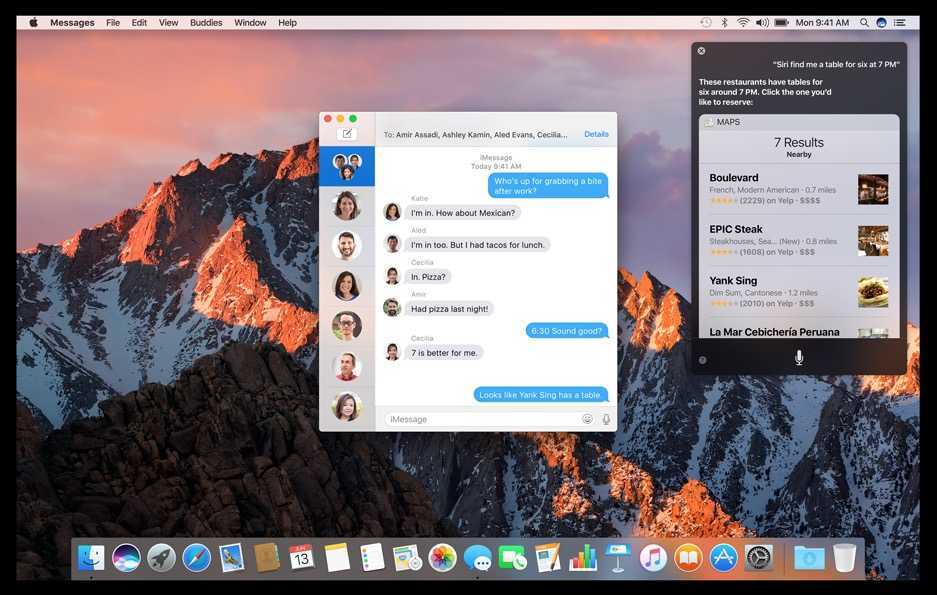The image size is (937, 595).
Task: Click Messages speech bubble icon in Dock
Action: coord(477,558)
